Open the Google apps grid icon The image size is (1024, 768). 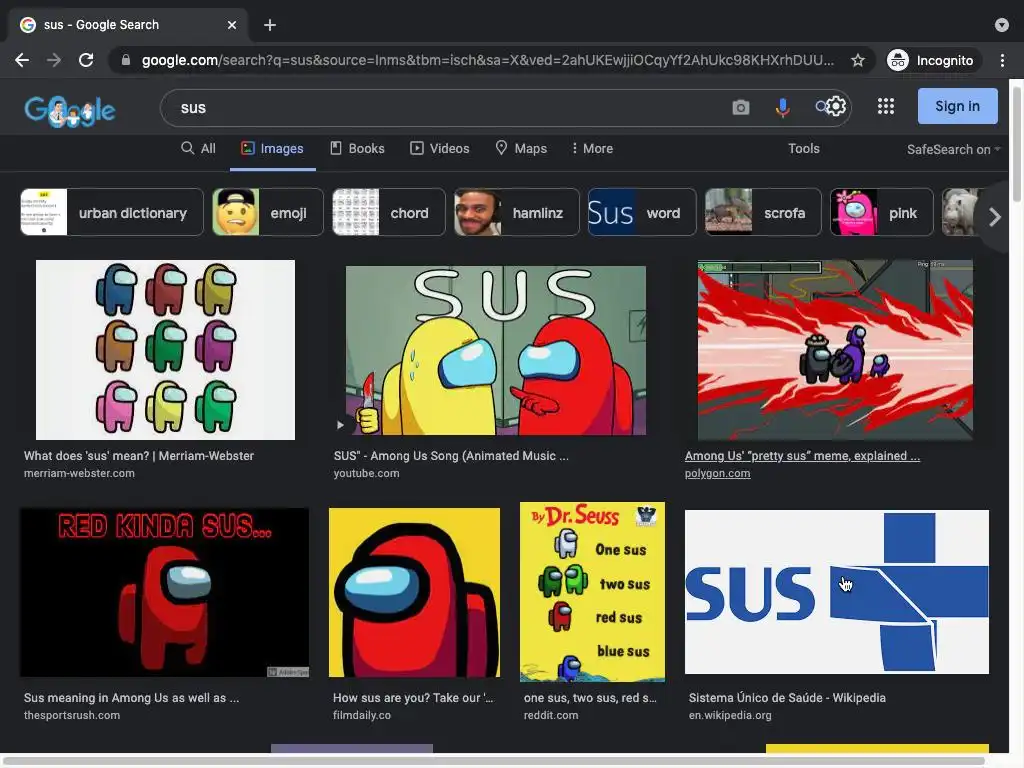(x=886, y=106)
